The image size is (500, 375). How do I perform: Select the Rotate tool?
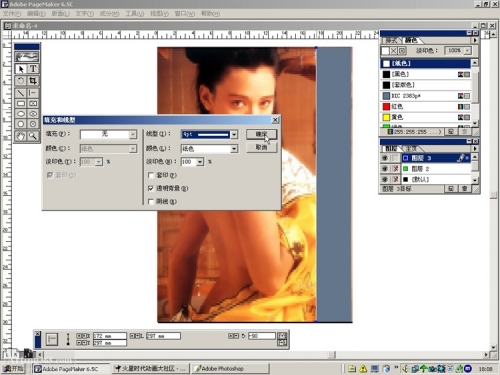(21, 81)
